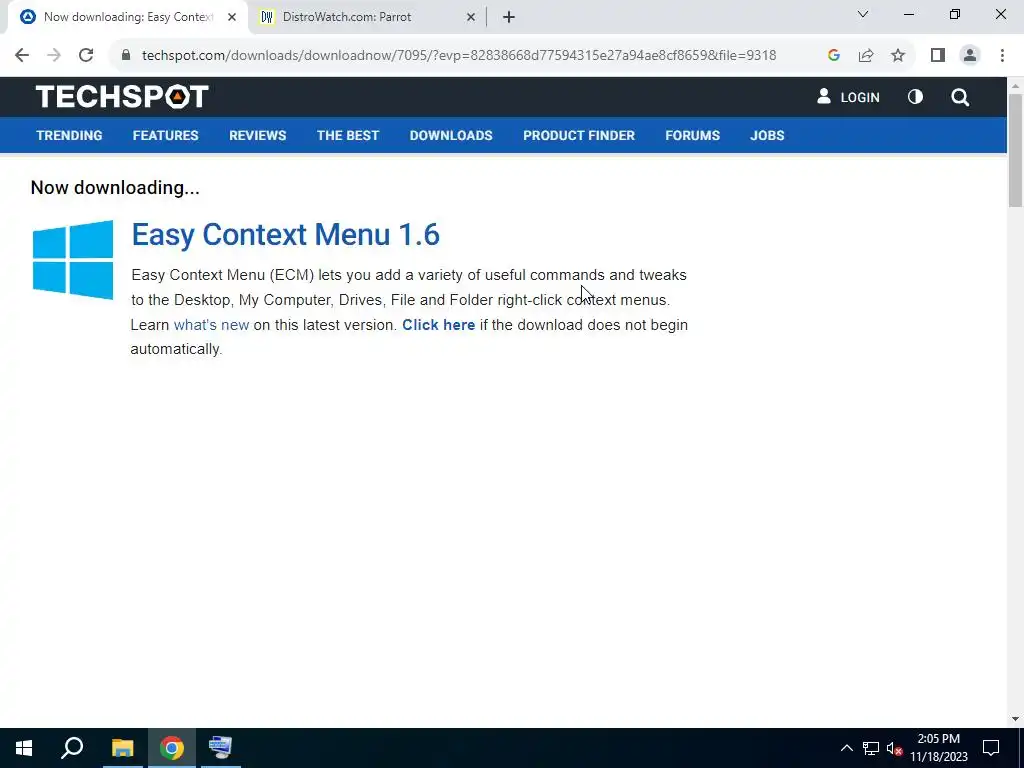Open the Chrome side panel
Image resolution: width=1024 pixels, height=768 pixels.
(x=938, y=56)
